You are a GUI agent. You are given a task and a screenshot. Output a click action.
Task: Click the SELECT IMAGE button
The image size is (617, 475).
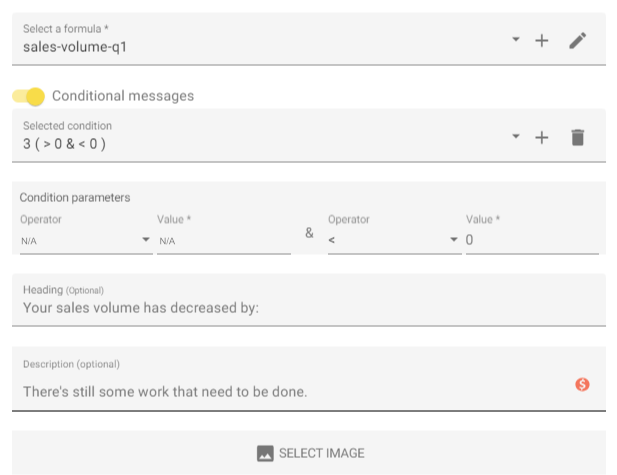click(x=309, y=453)
